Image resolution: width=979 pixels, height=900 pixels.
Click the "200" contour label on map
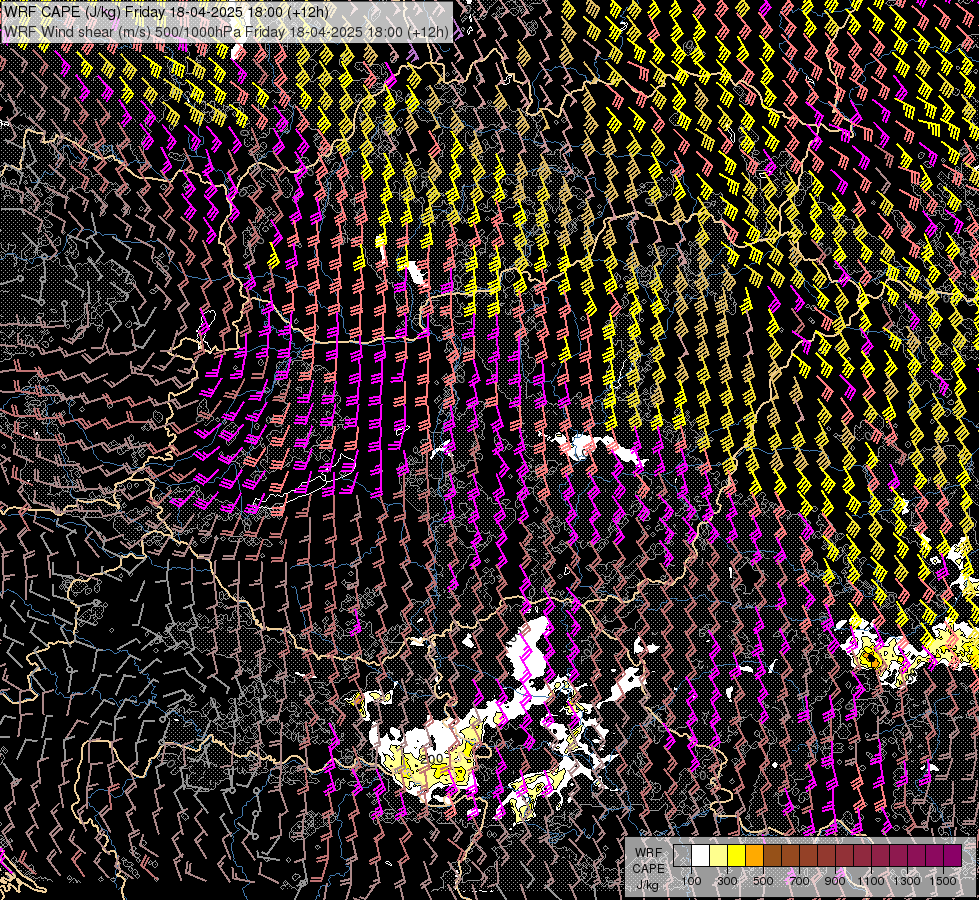tap(432, 759)
